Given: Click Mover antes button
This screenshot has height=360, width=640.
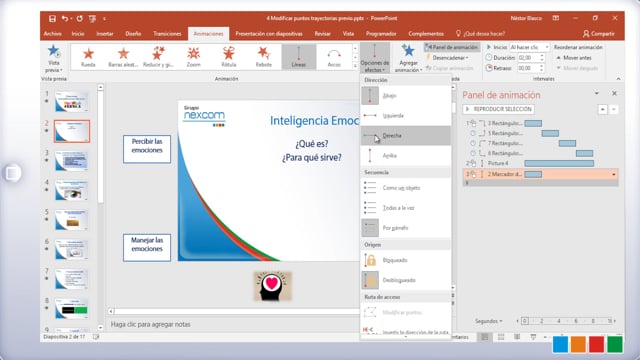Looking at the screenshot, I should 574,58.
